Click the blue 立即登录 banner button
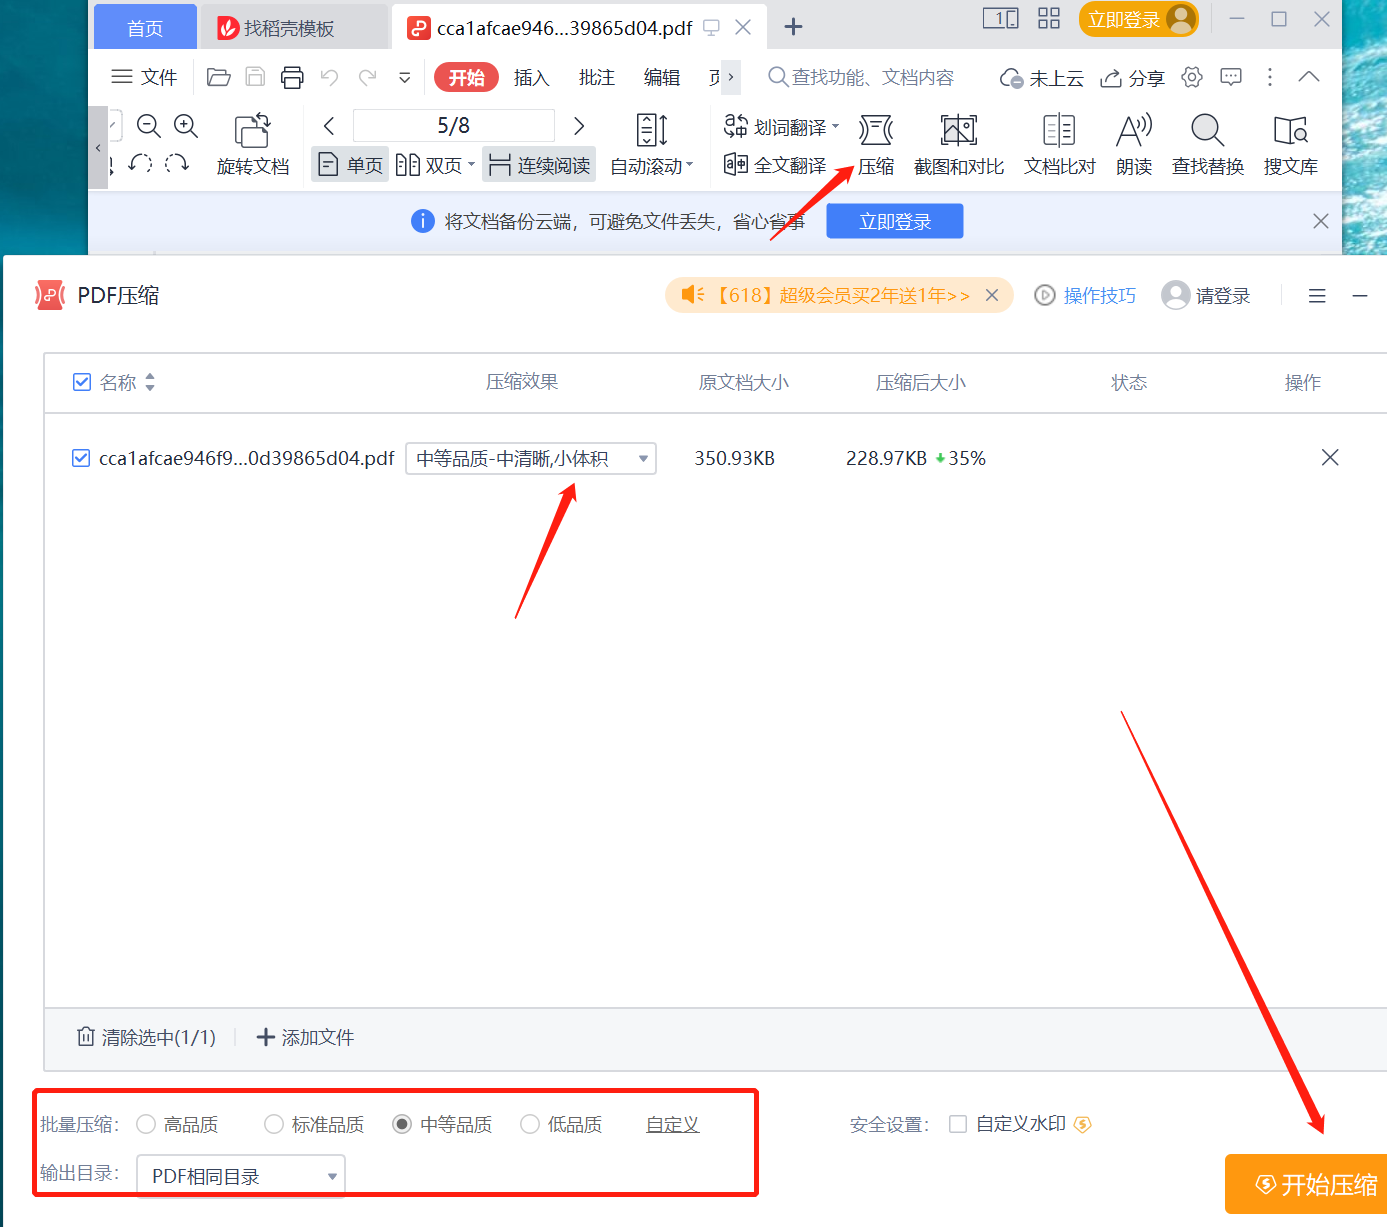 (895, 221)
